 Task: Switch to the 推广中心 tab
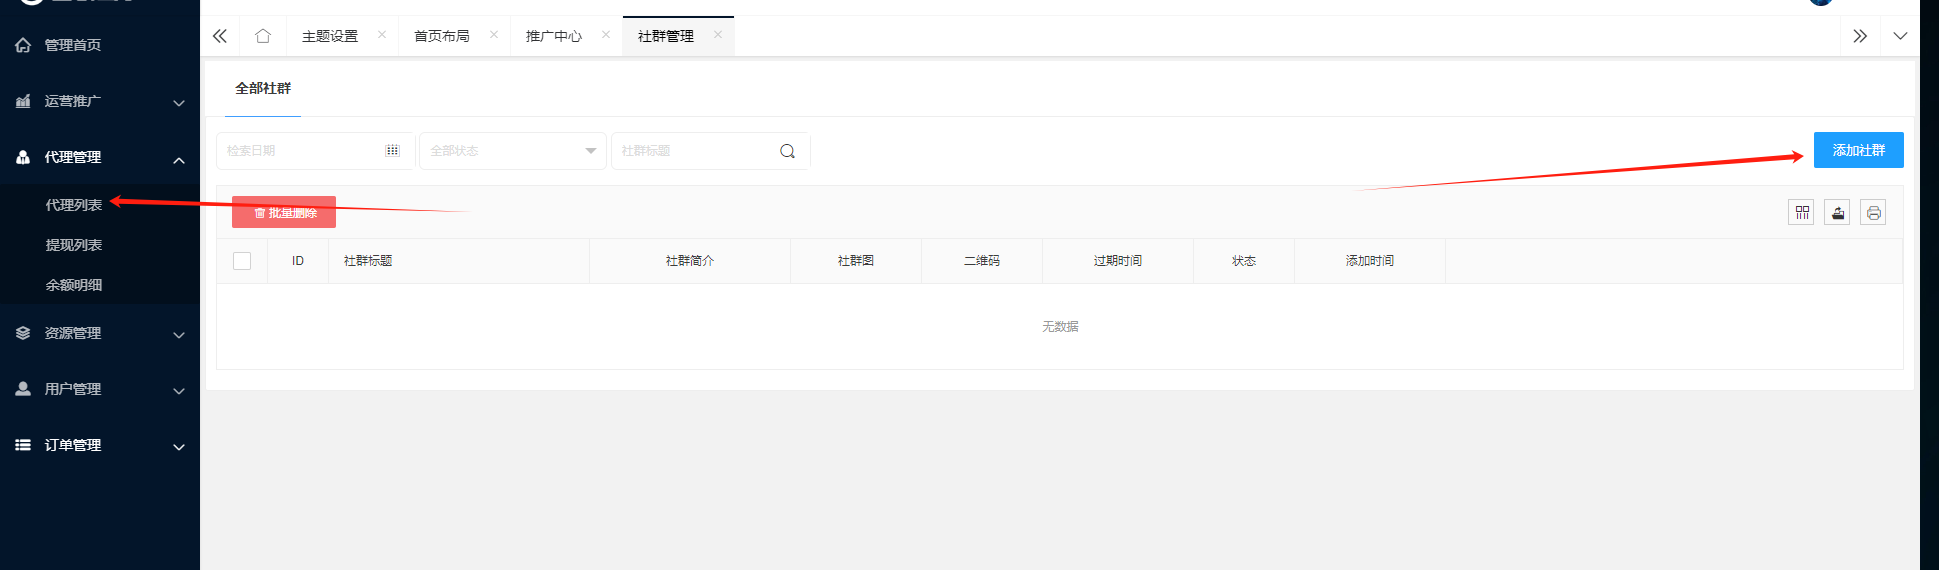(554, 36)
